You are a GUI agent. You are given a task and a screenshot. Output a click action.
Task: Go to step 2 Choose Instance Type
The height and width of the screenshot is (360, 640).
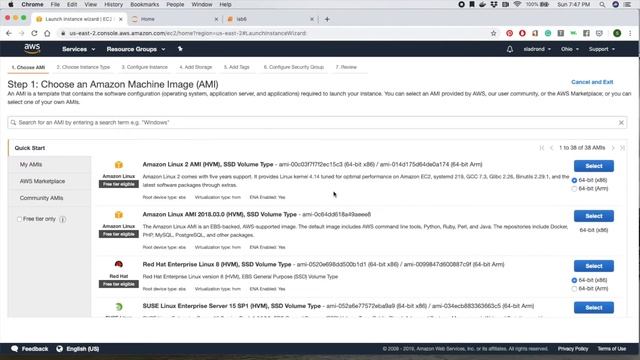click(x=83, y=67)
